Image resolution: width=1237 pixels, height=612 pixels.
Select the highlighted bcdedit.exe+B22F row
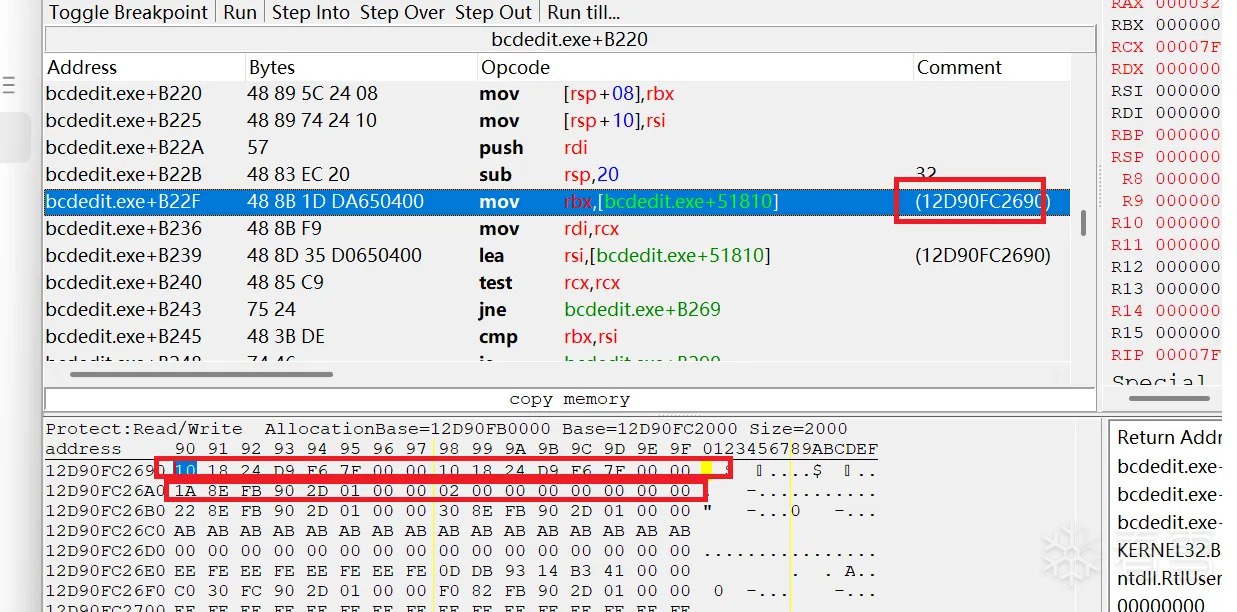pos(558,202)
